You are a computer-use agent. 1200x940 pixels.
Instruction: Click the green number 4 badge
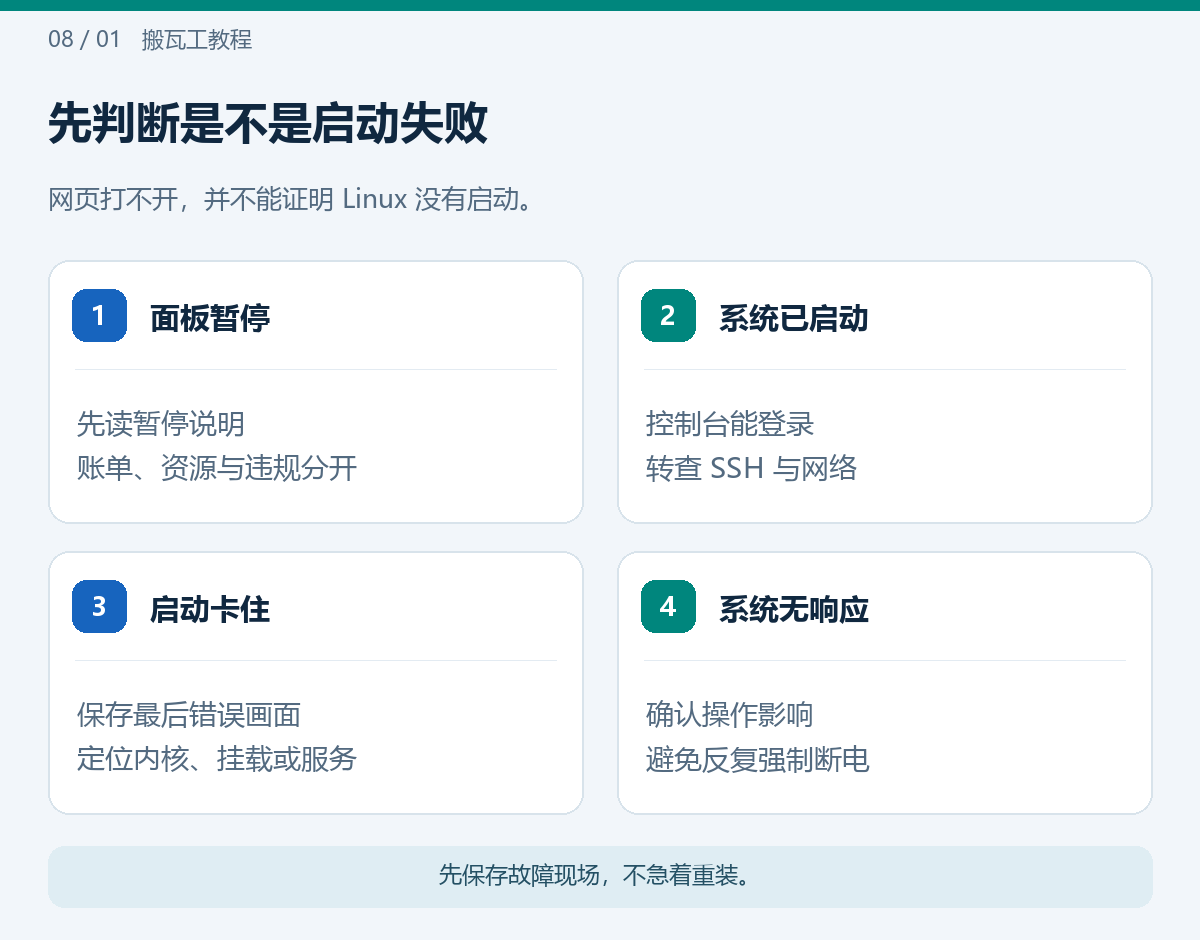(x=668, y=606)
